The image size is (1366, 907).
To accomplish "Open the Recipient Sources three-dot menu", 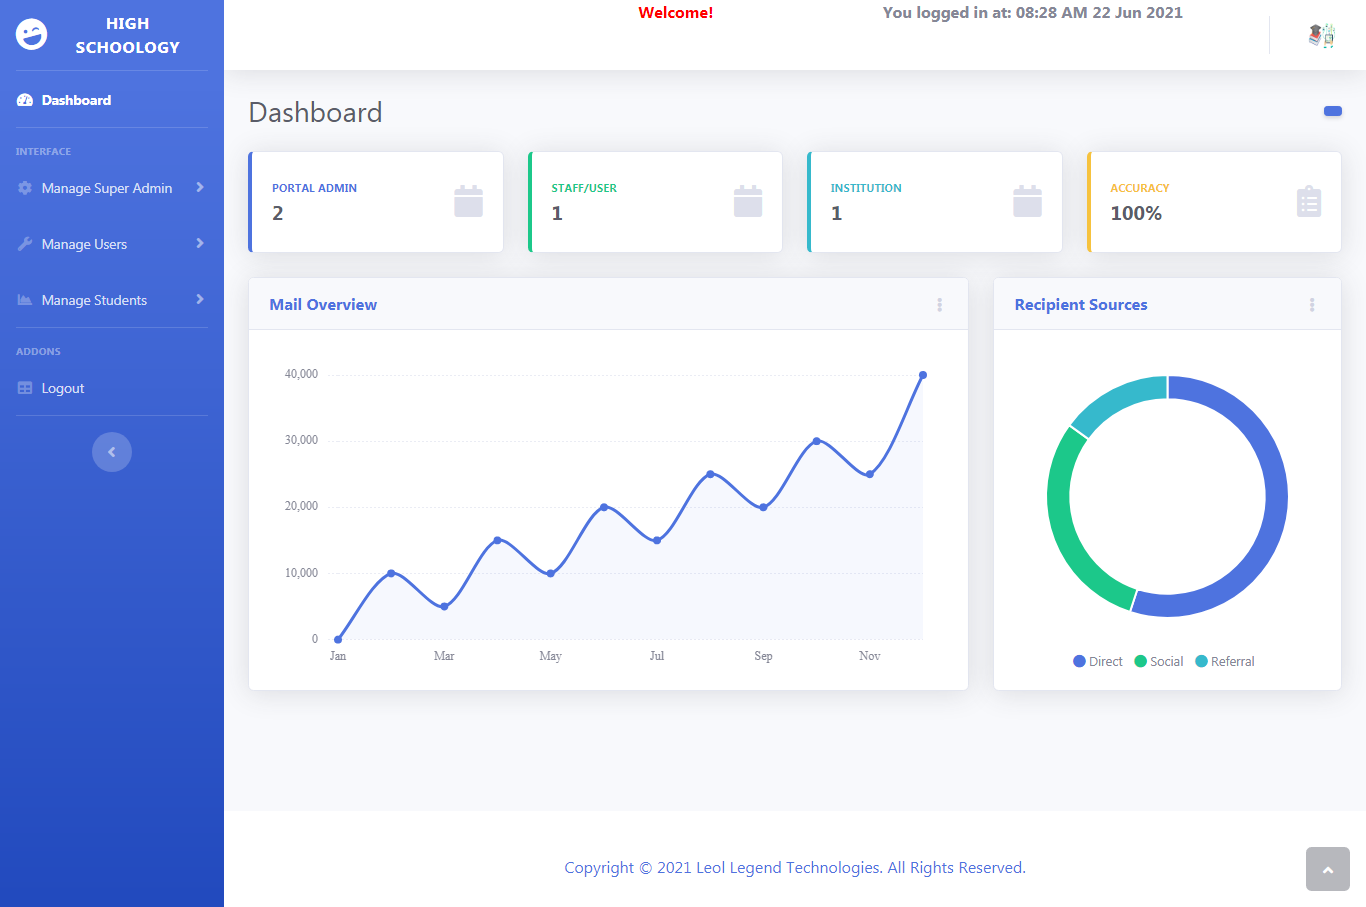I will [1312, 305].
